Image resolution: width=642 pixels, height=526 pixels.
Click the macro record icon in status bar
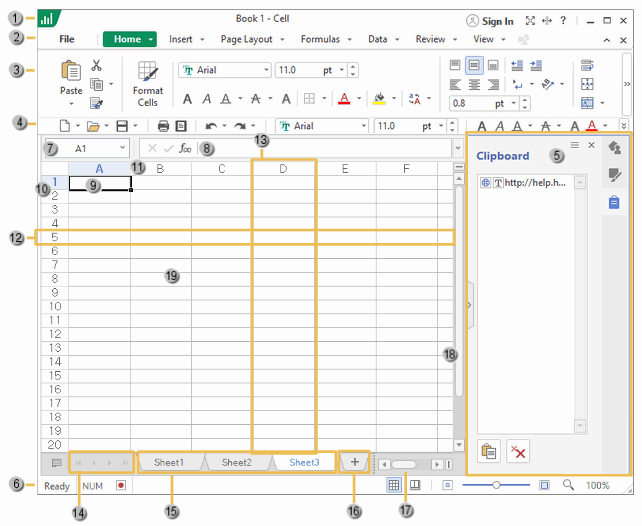(121, 485)
